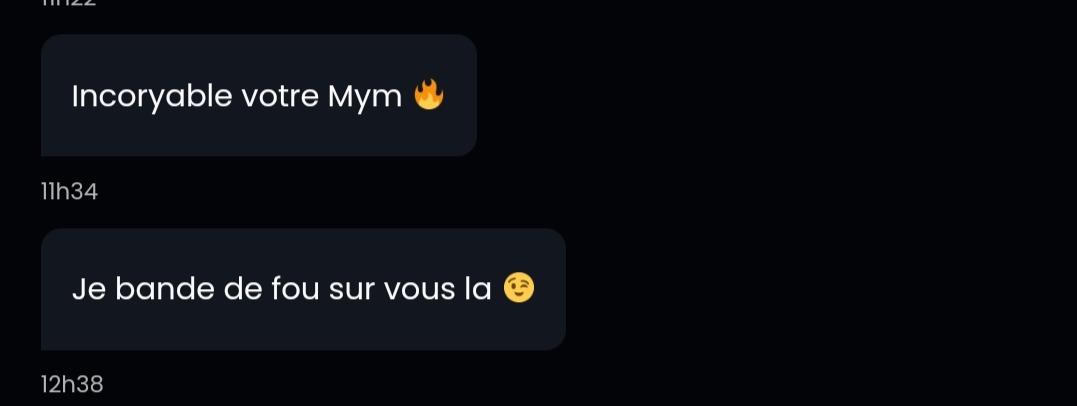Viewport: 1077px width, 406px height.
Task: Click the word "de" in the second message
Action: 243,289
